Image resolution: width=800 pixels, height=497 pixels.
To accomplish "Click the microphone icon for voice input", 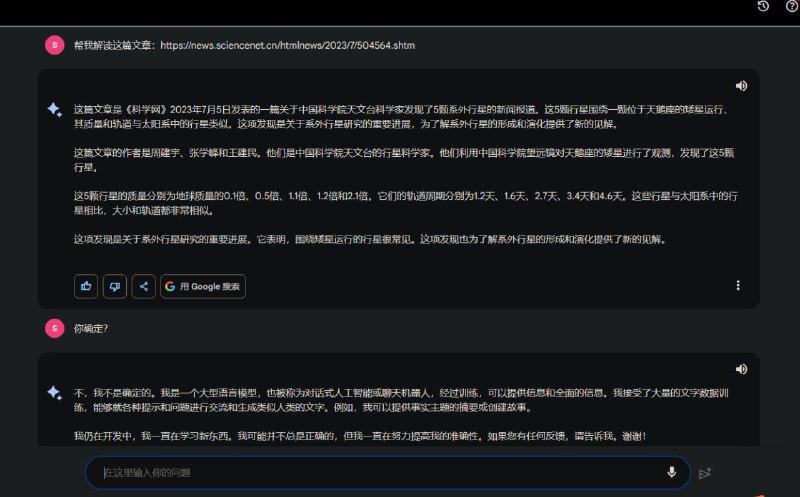I will tap(671, 472).
